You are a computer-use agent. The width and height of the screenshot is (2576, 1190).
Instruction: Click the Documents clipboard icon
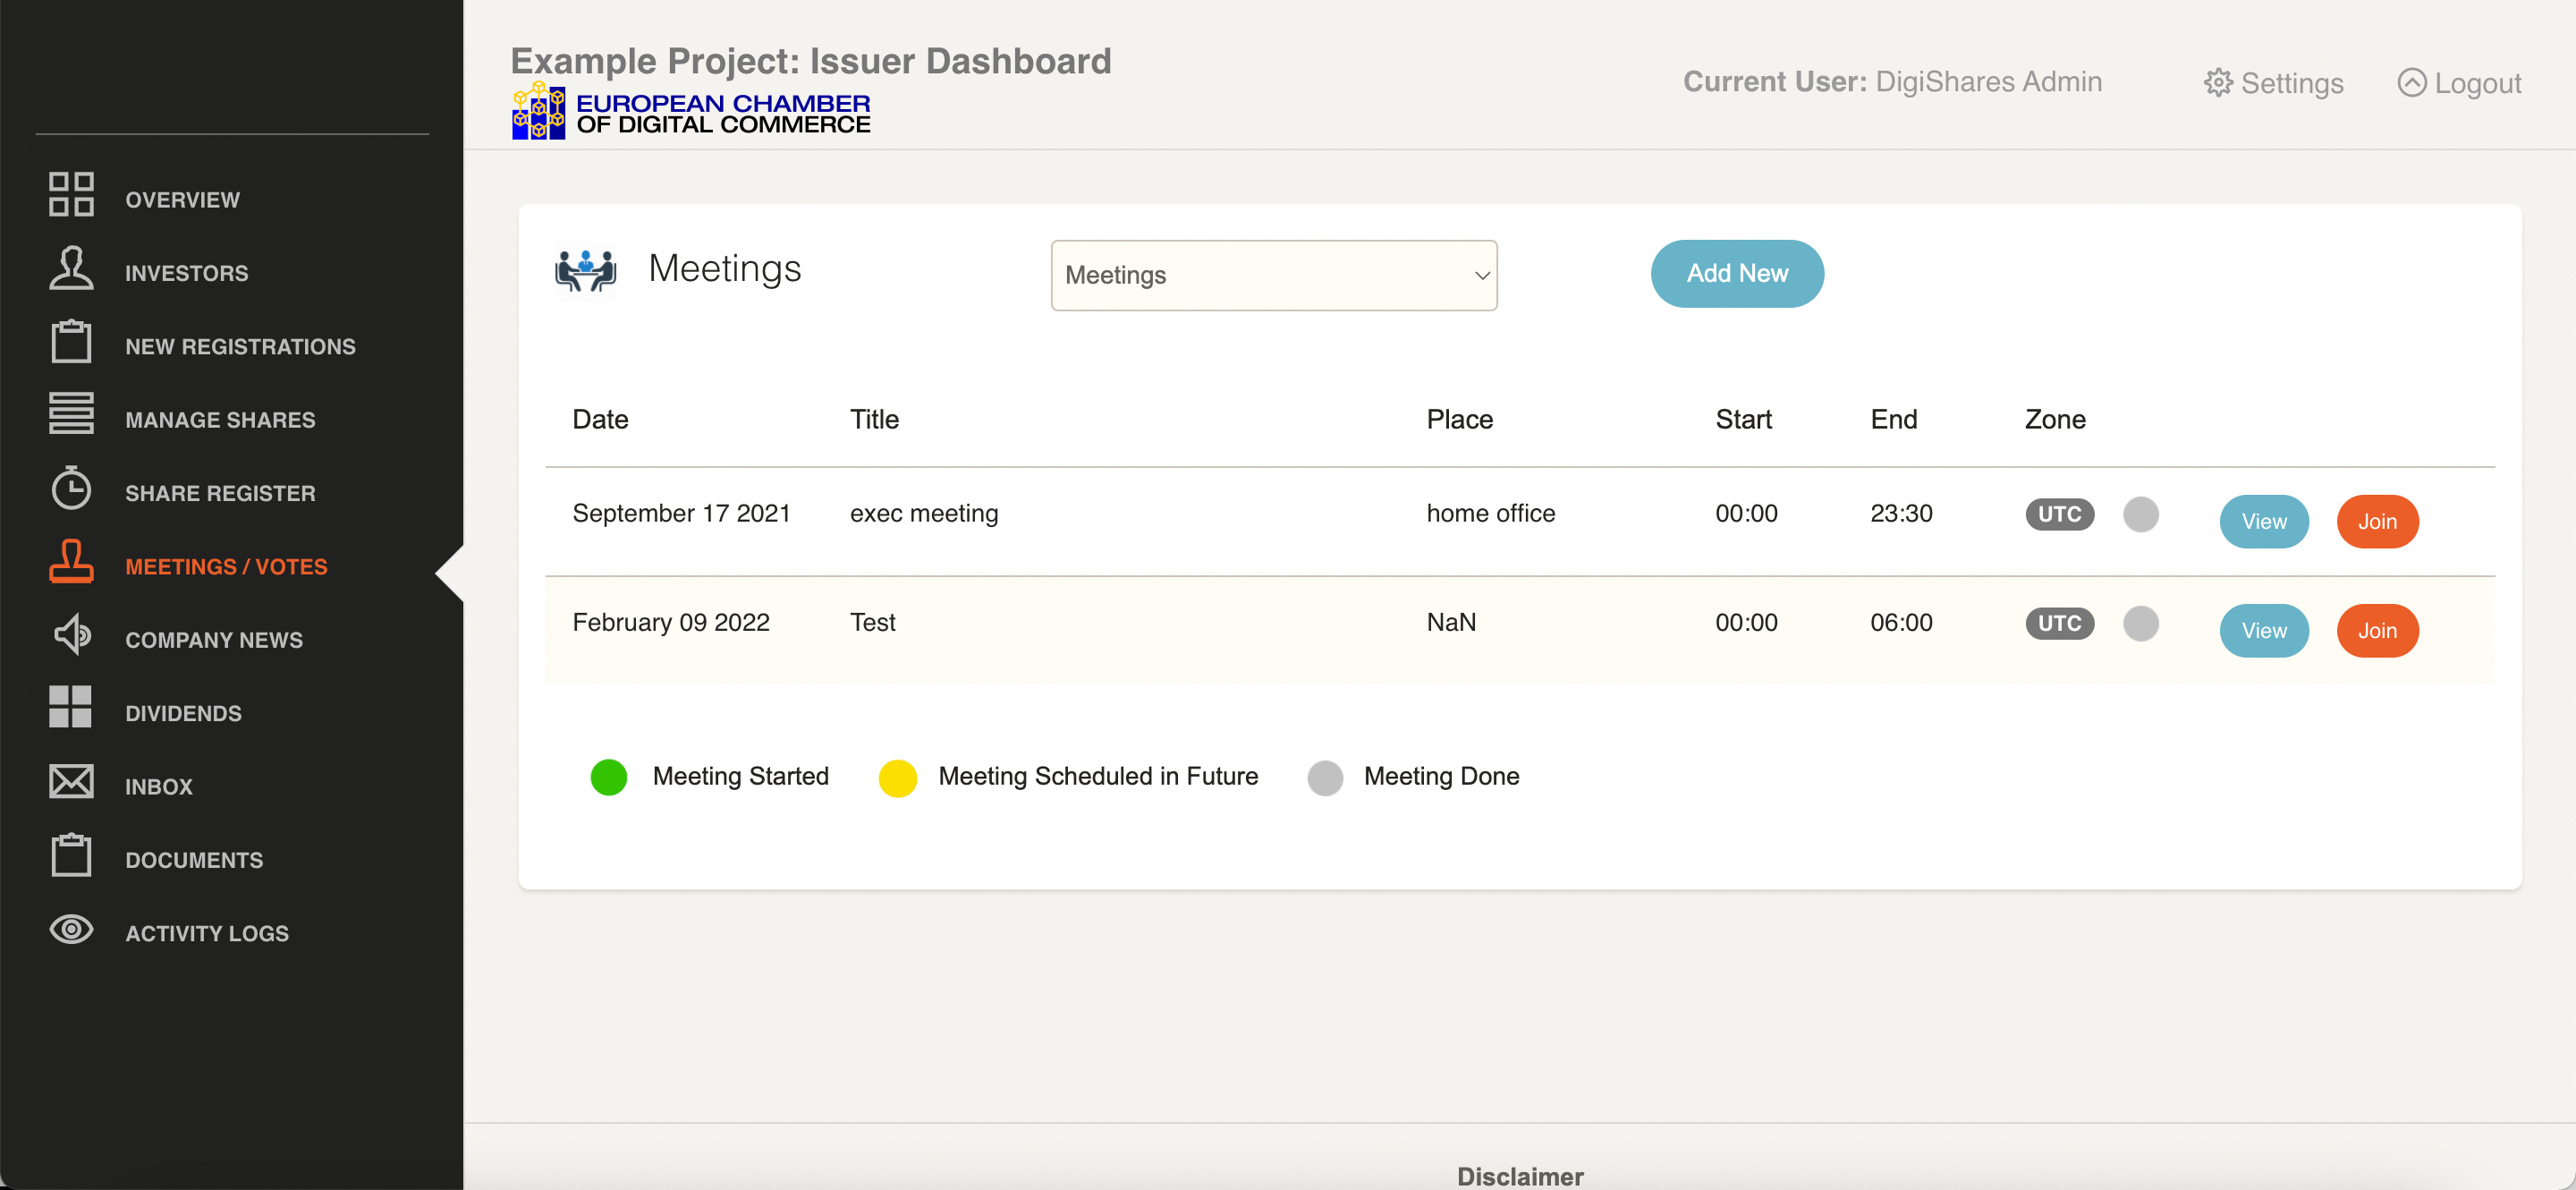tap(71, 855)
